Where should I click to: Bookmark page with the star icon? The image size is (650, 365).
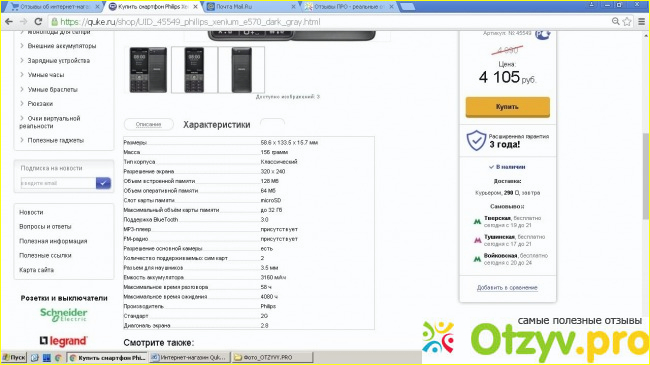pyautogui.click(x=627, y=22)
